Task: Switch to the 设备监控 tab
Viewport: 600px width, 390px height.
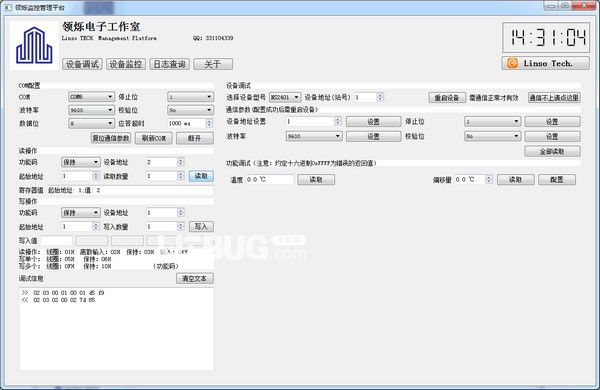Action: point(126,64)
